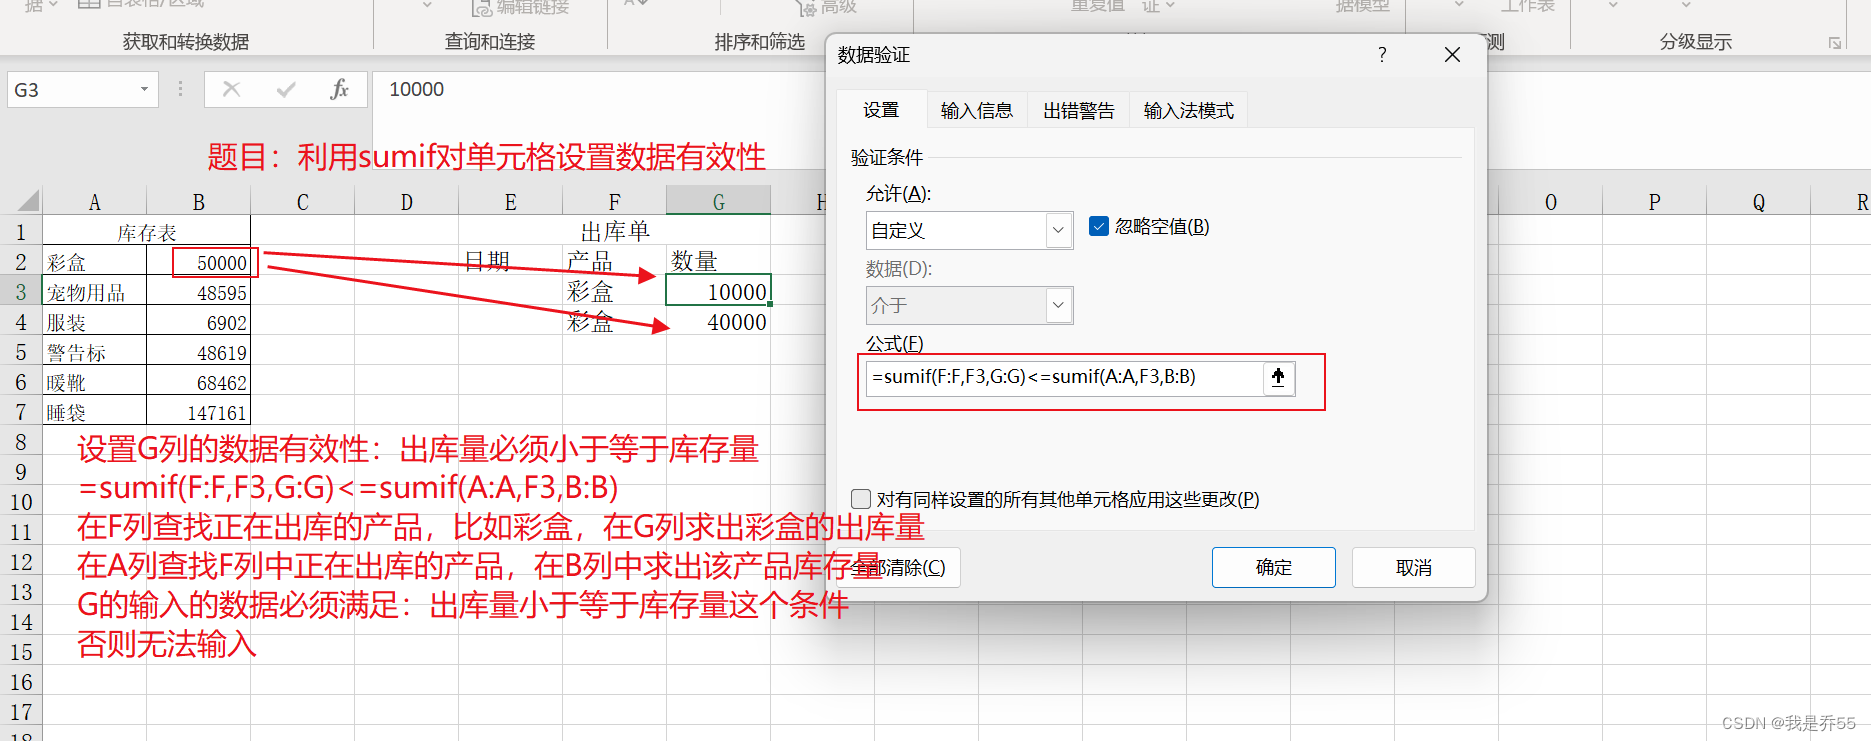Click cell G3 with value 10000

pyautogui.click(x=718, y=291)
